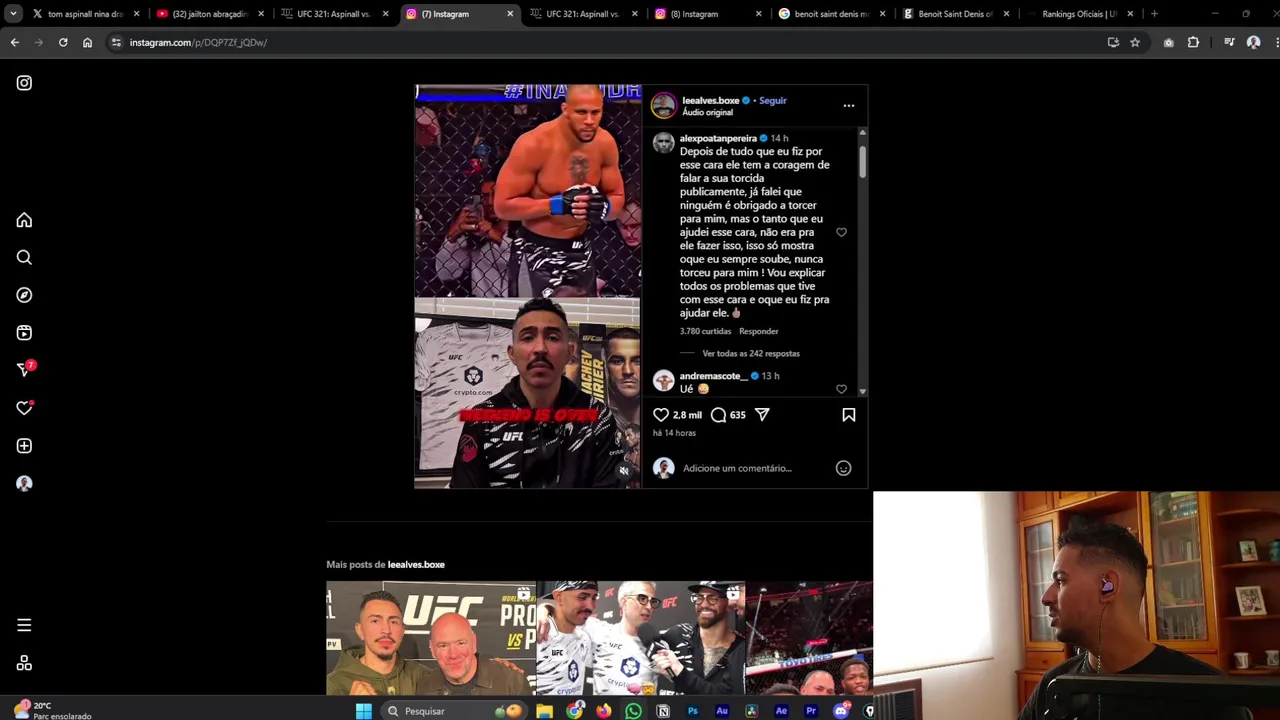Image resolution: width=1280 pixels, height=720 pixels.
Task: Open the weather widget showing 20°C
Action: tap(52, 710)
